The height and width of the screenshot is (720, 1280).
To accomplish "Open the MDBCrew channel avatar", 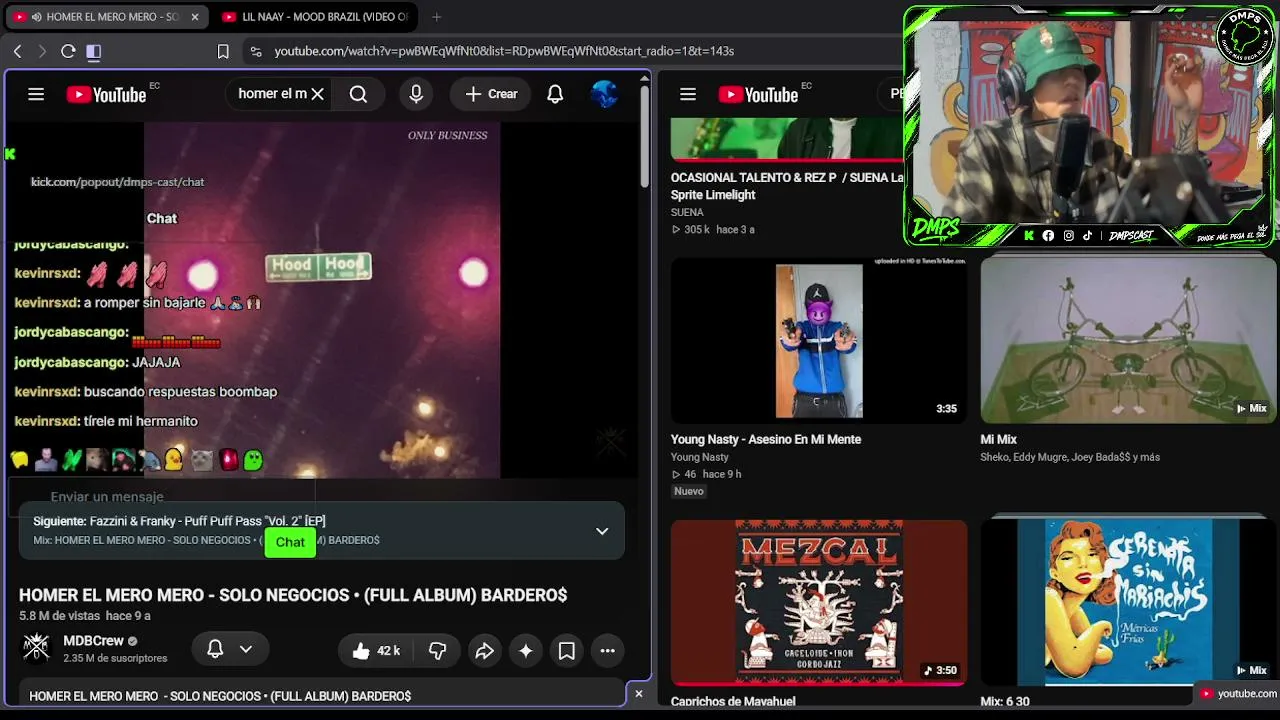I will pyautogui.click(x=36, y=647).
